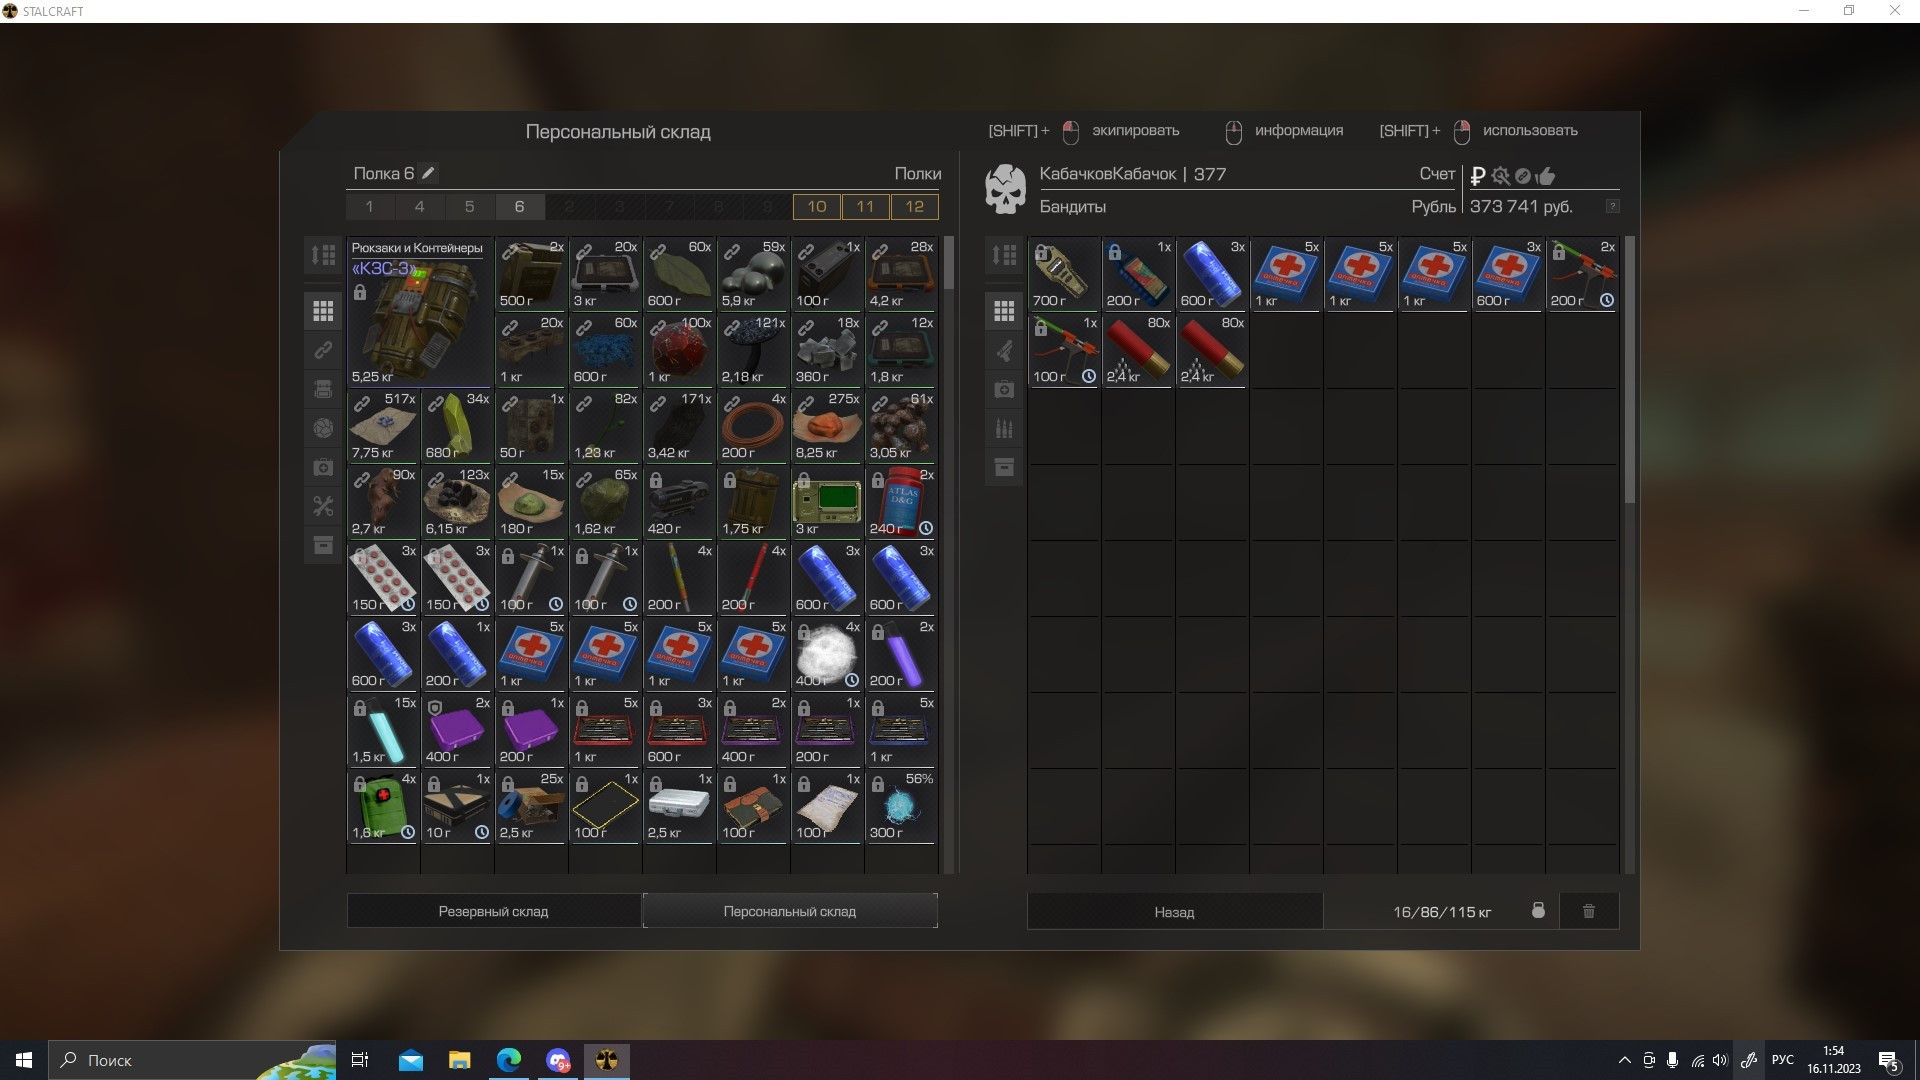Filter warehouse by backpacks and armor icon

click(323, 390)
